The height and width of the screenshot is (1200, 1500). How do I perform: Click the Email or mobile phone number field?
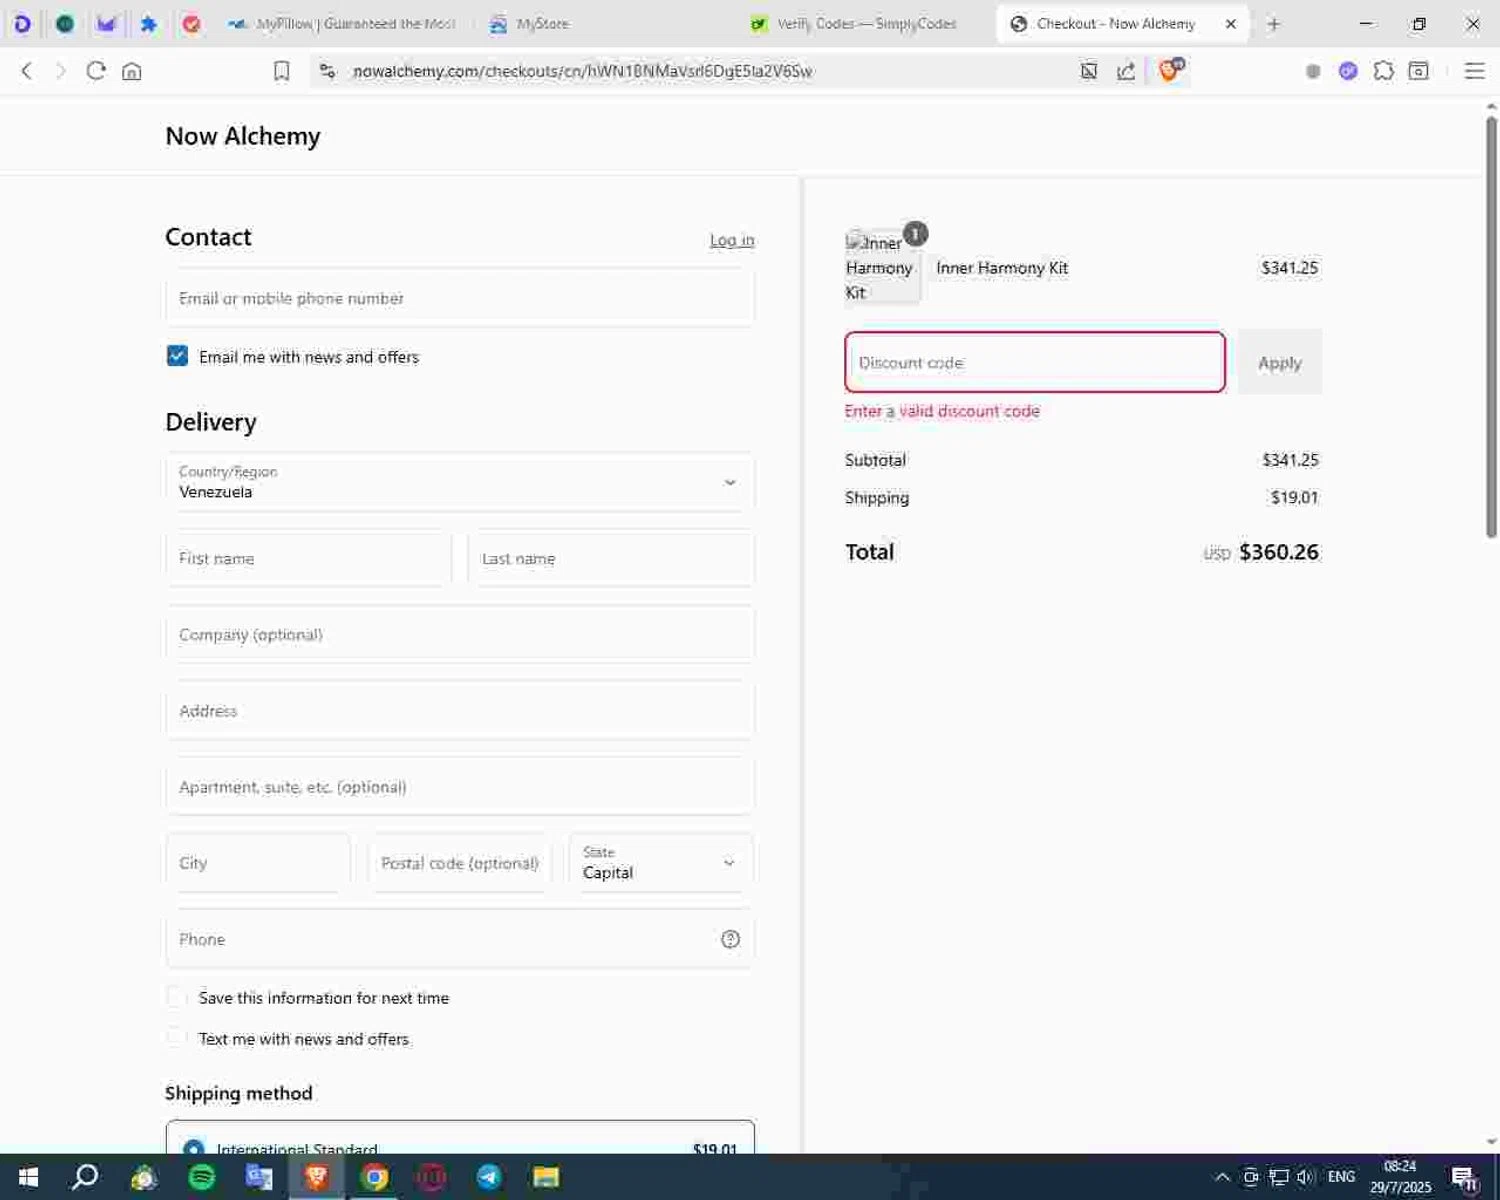click(460, 298)
